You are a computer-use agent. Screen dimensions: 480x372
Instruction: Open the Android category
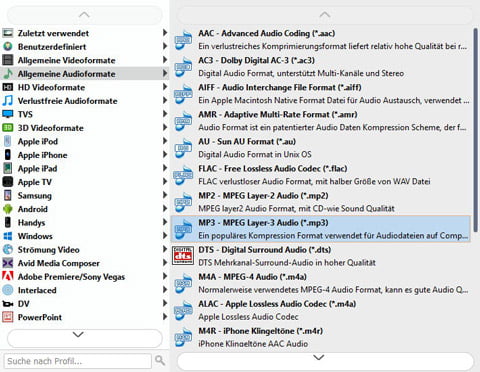pyautogui.click(x=85, y=209)
